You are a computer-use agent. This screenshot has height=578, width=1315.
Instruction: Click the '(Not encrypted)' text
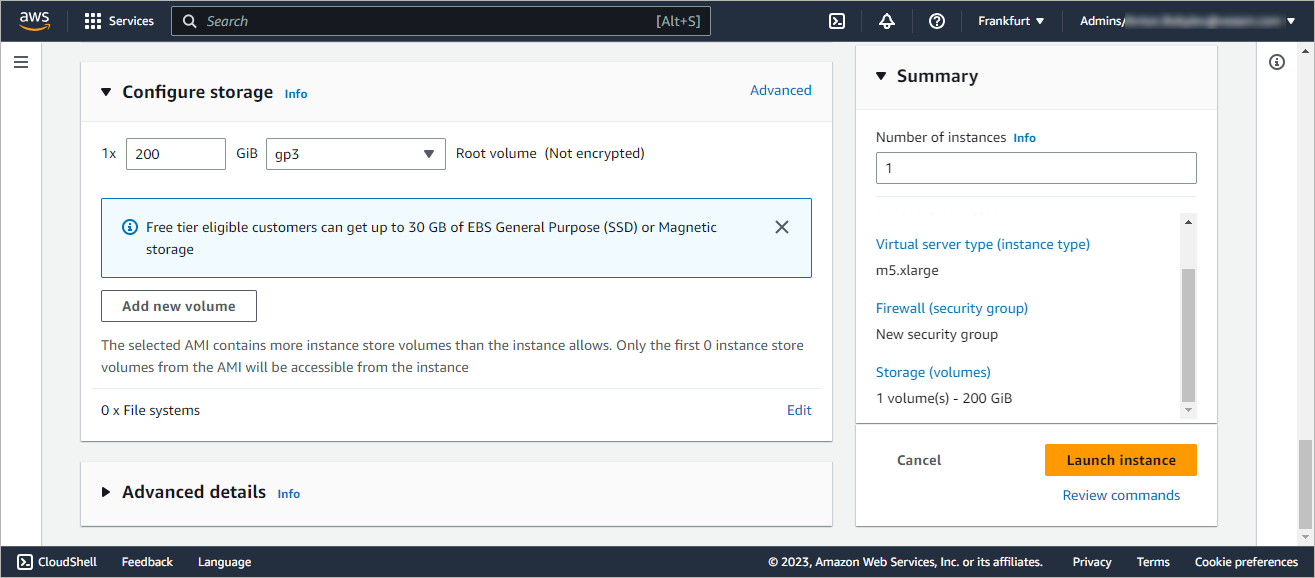click(595, 153)
